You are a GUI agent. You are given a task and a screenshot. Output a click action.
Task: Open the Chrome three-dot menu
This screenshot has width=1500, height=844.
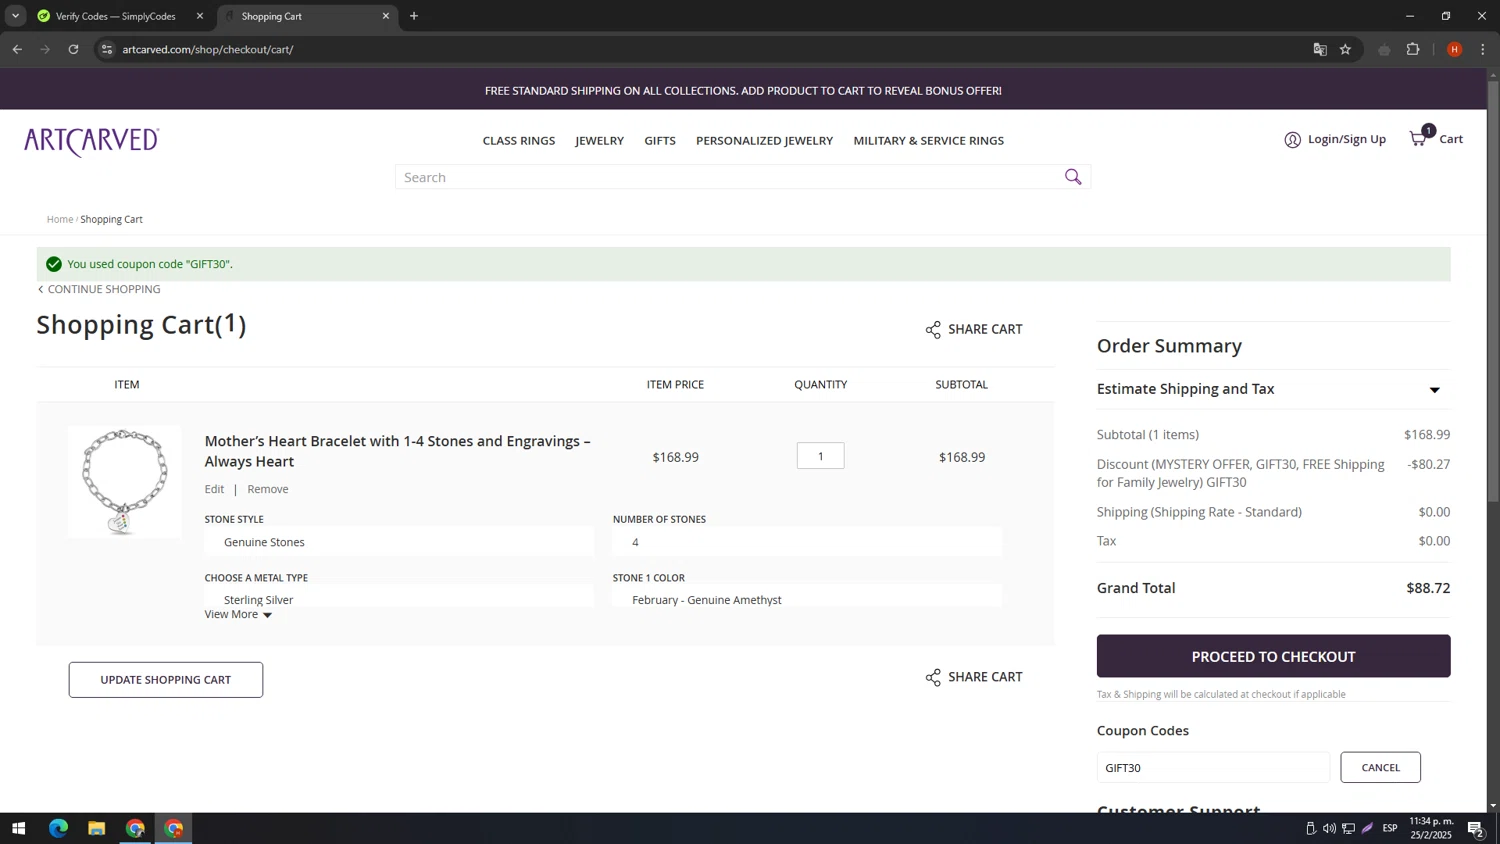(x=1483, y=49)
